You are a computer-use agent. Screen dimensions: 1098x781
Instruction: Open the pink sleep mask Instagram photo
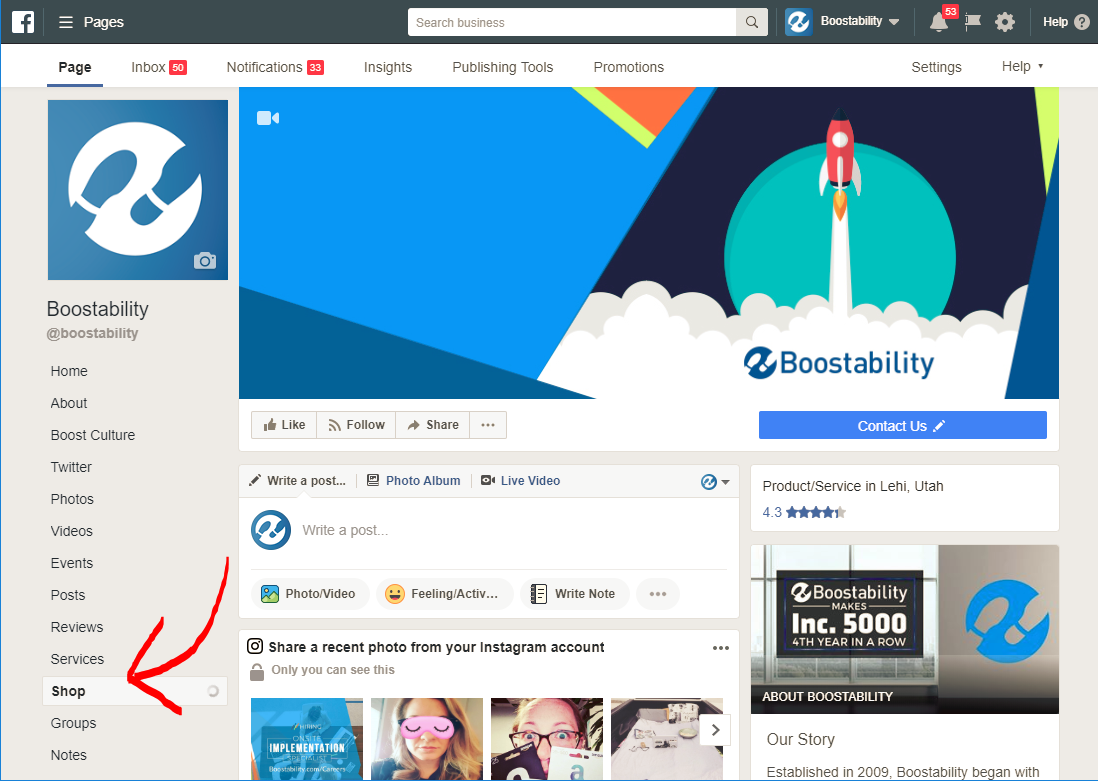[x=426, y=739]
